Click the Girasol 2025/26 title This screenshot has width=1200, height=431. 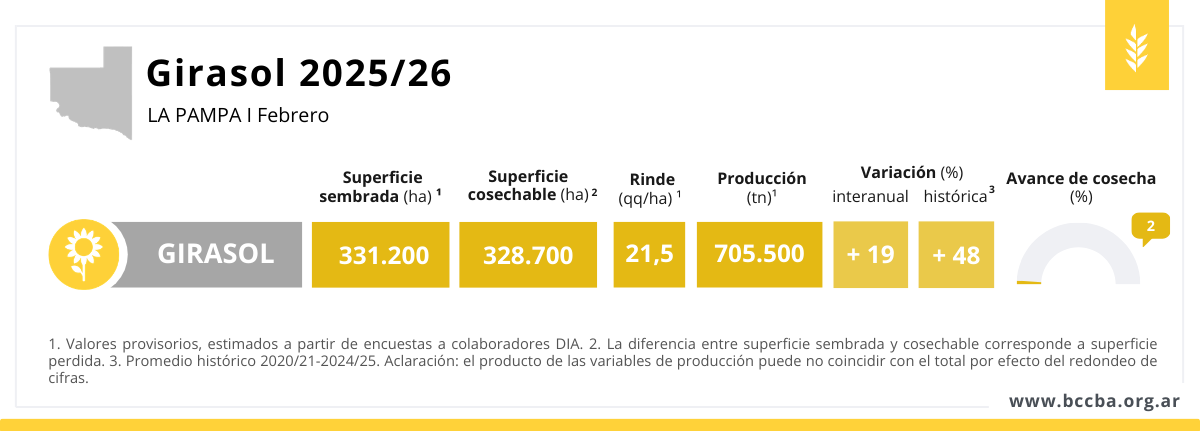(299, 73)
